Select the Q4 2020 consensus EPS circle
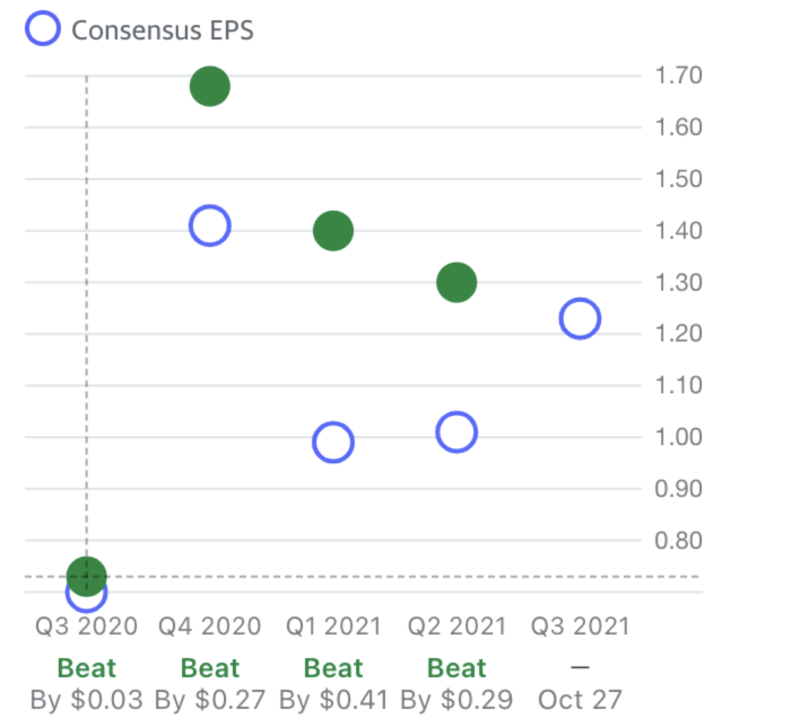 coord(210,225)
